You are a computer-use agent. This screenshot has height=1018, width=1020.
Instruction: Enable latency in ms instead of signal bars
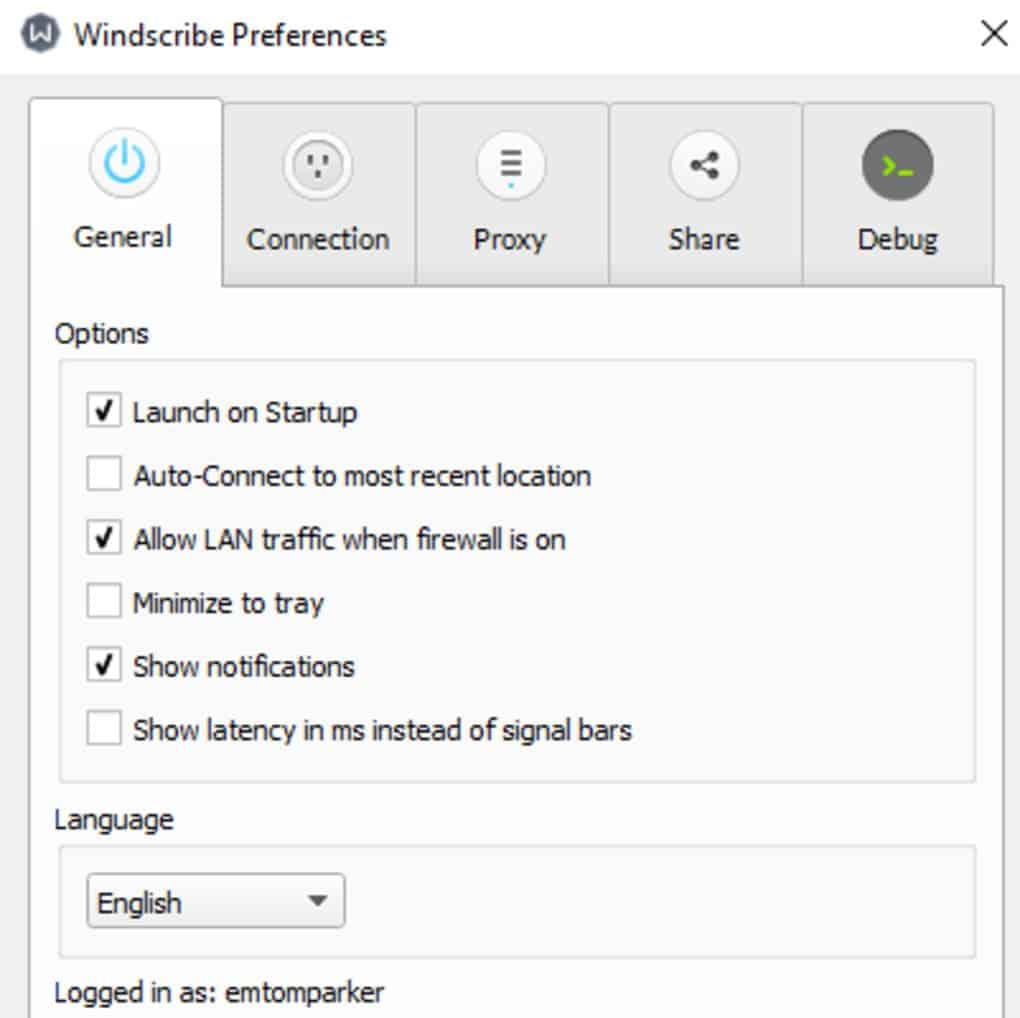(104, 730)
